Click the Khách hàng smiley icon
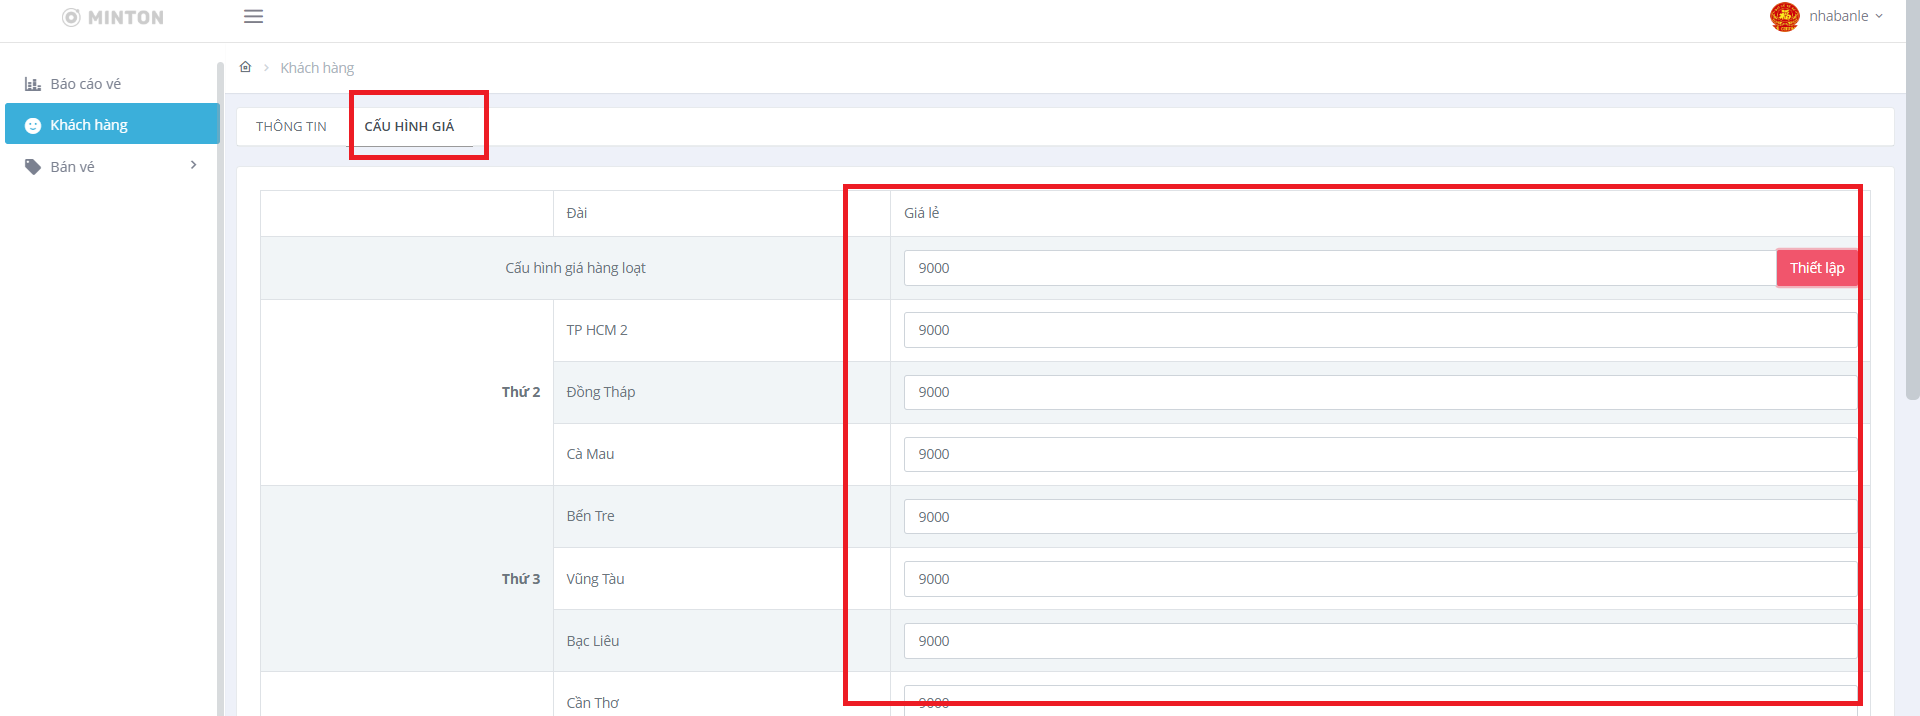 tap(33, 125)
